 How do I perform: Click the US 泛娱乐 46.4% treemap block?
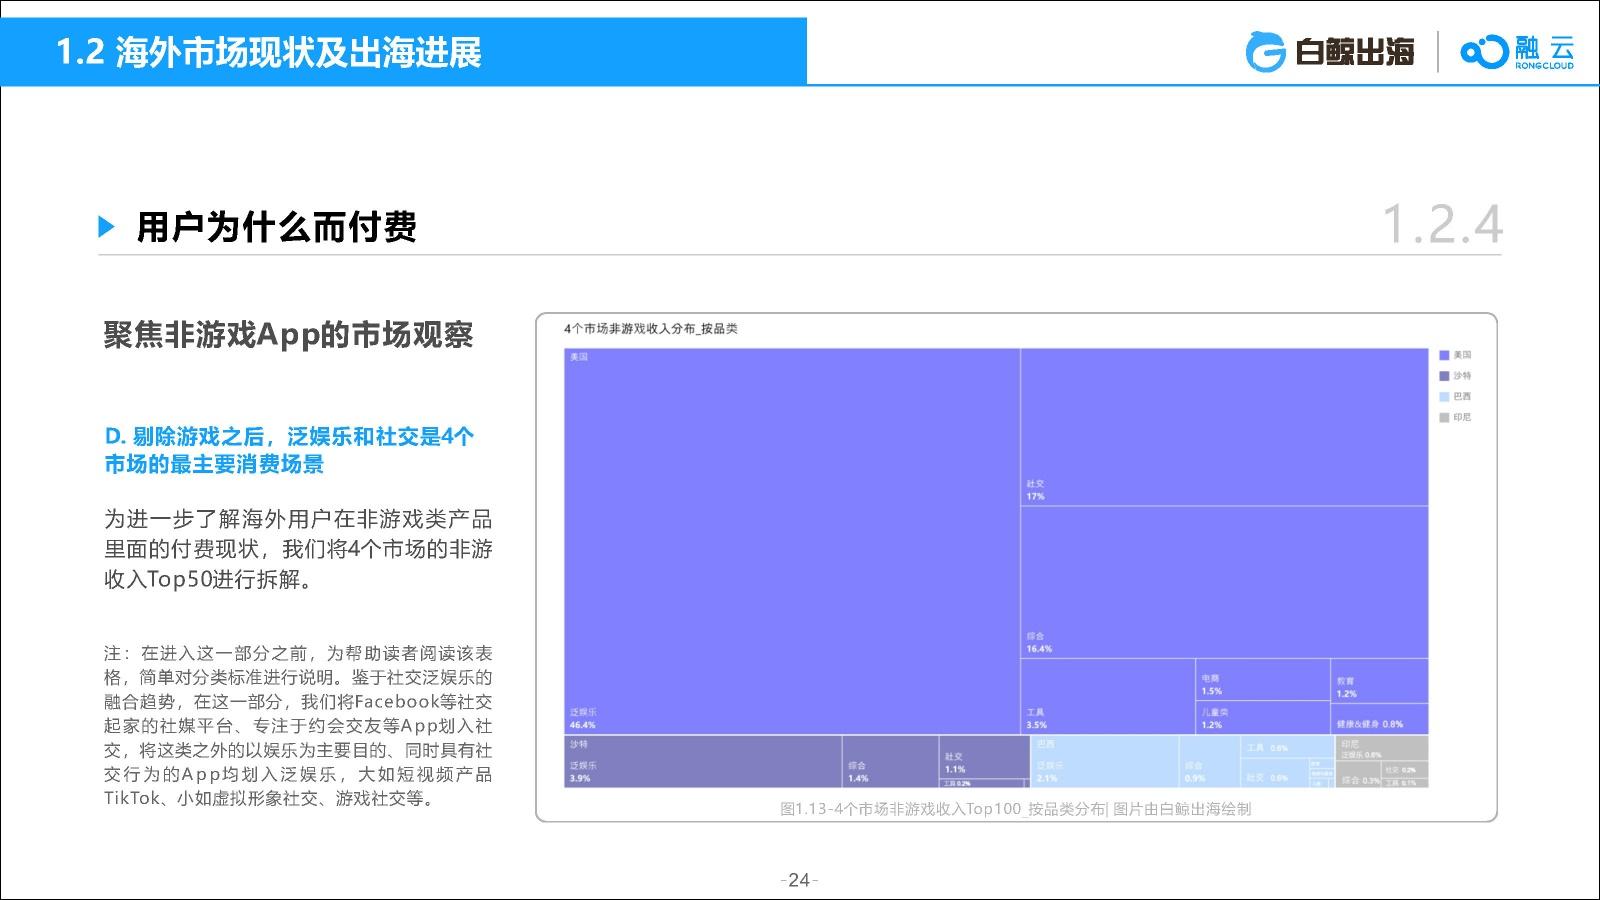pyautogui.click(x=792, y=541)
